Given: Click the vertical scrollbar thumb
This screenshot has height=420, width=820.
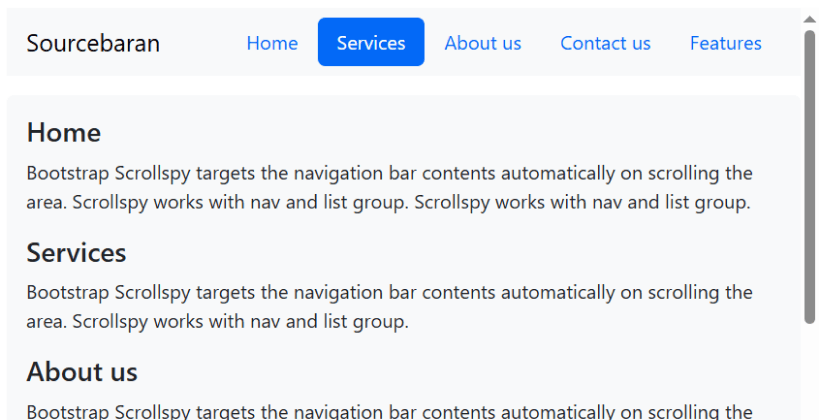Looking at the screenshot, I should [x=809, y=175].
